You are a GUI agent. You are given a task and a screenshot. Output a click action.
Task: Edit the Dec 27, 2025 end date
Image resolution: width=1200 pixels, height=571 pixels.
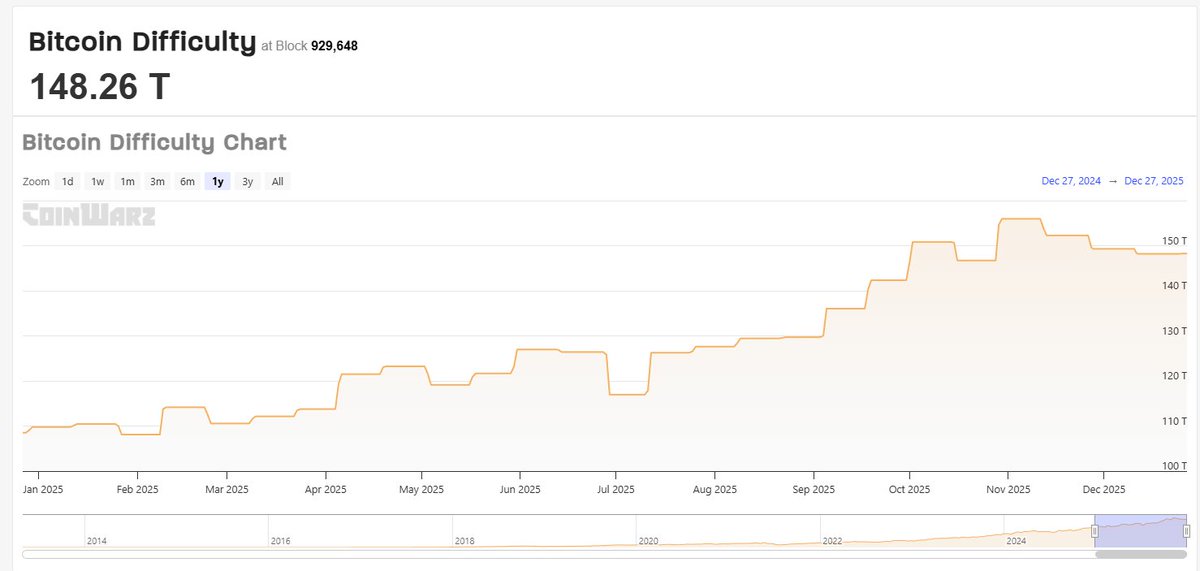(x=1154, y=181)
